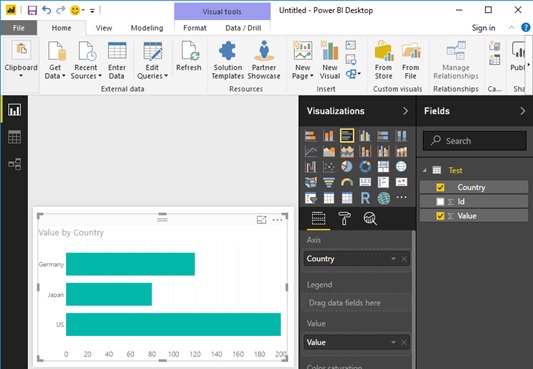Select the Home ribbon tab
The width and height of the screenshot is (533, 369).
point(62,28)
